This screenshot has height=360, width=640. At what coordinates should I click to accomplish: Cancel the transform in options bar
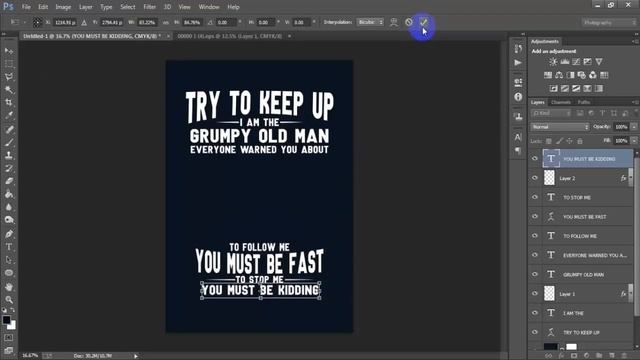[x=409, y=22]
